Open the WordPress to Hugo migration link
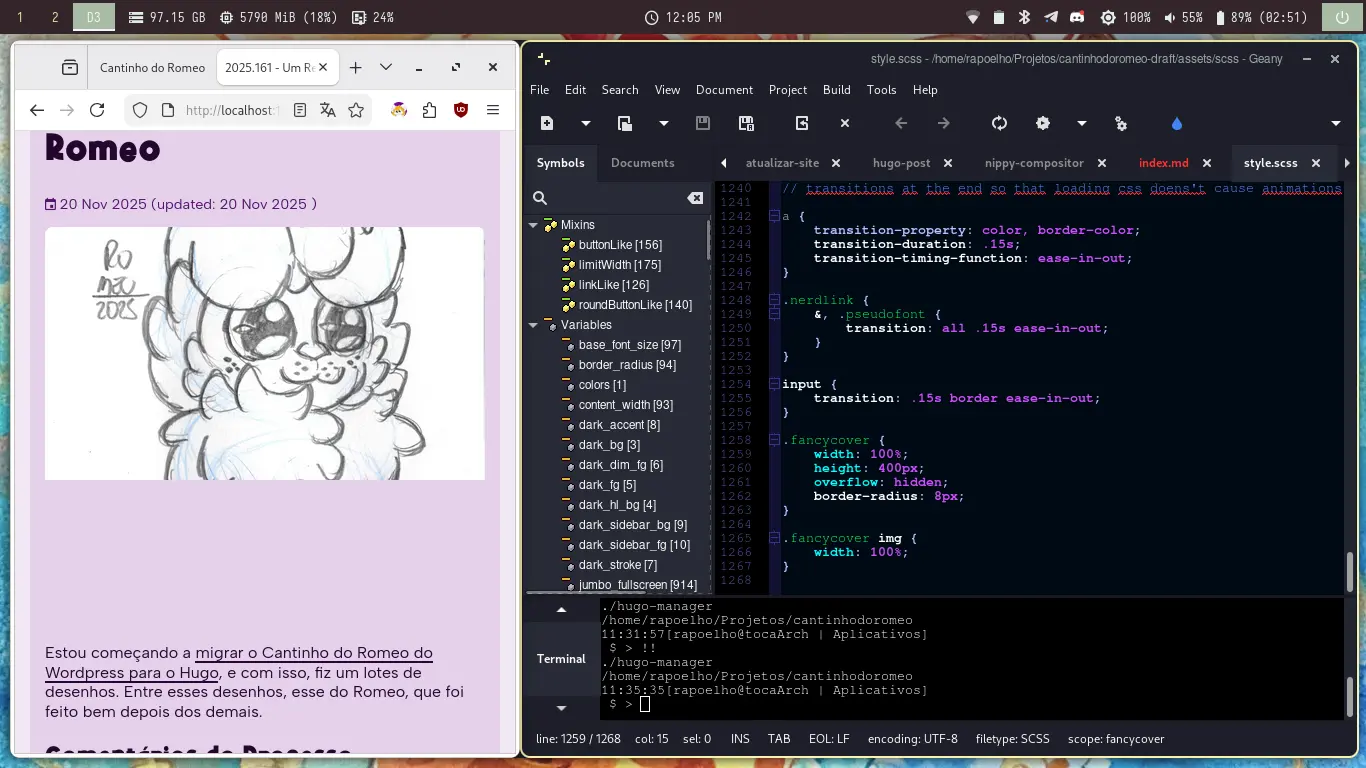The height and width of the screenshot is (768, 1366). (x=313, y=653)
